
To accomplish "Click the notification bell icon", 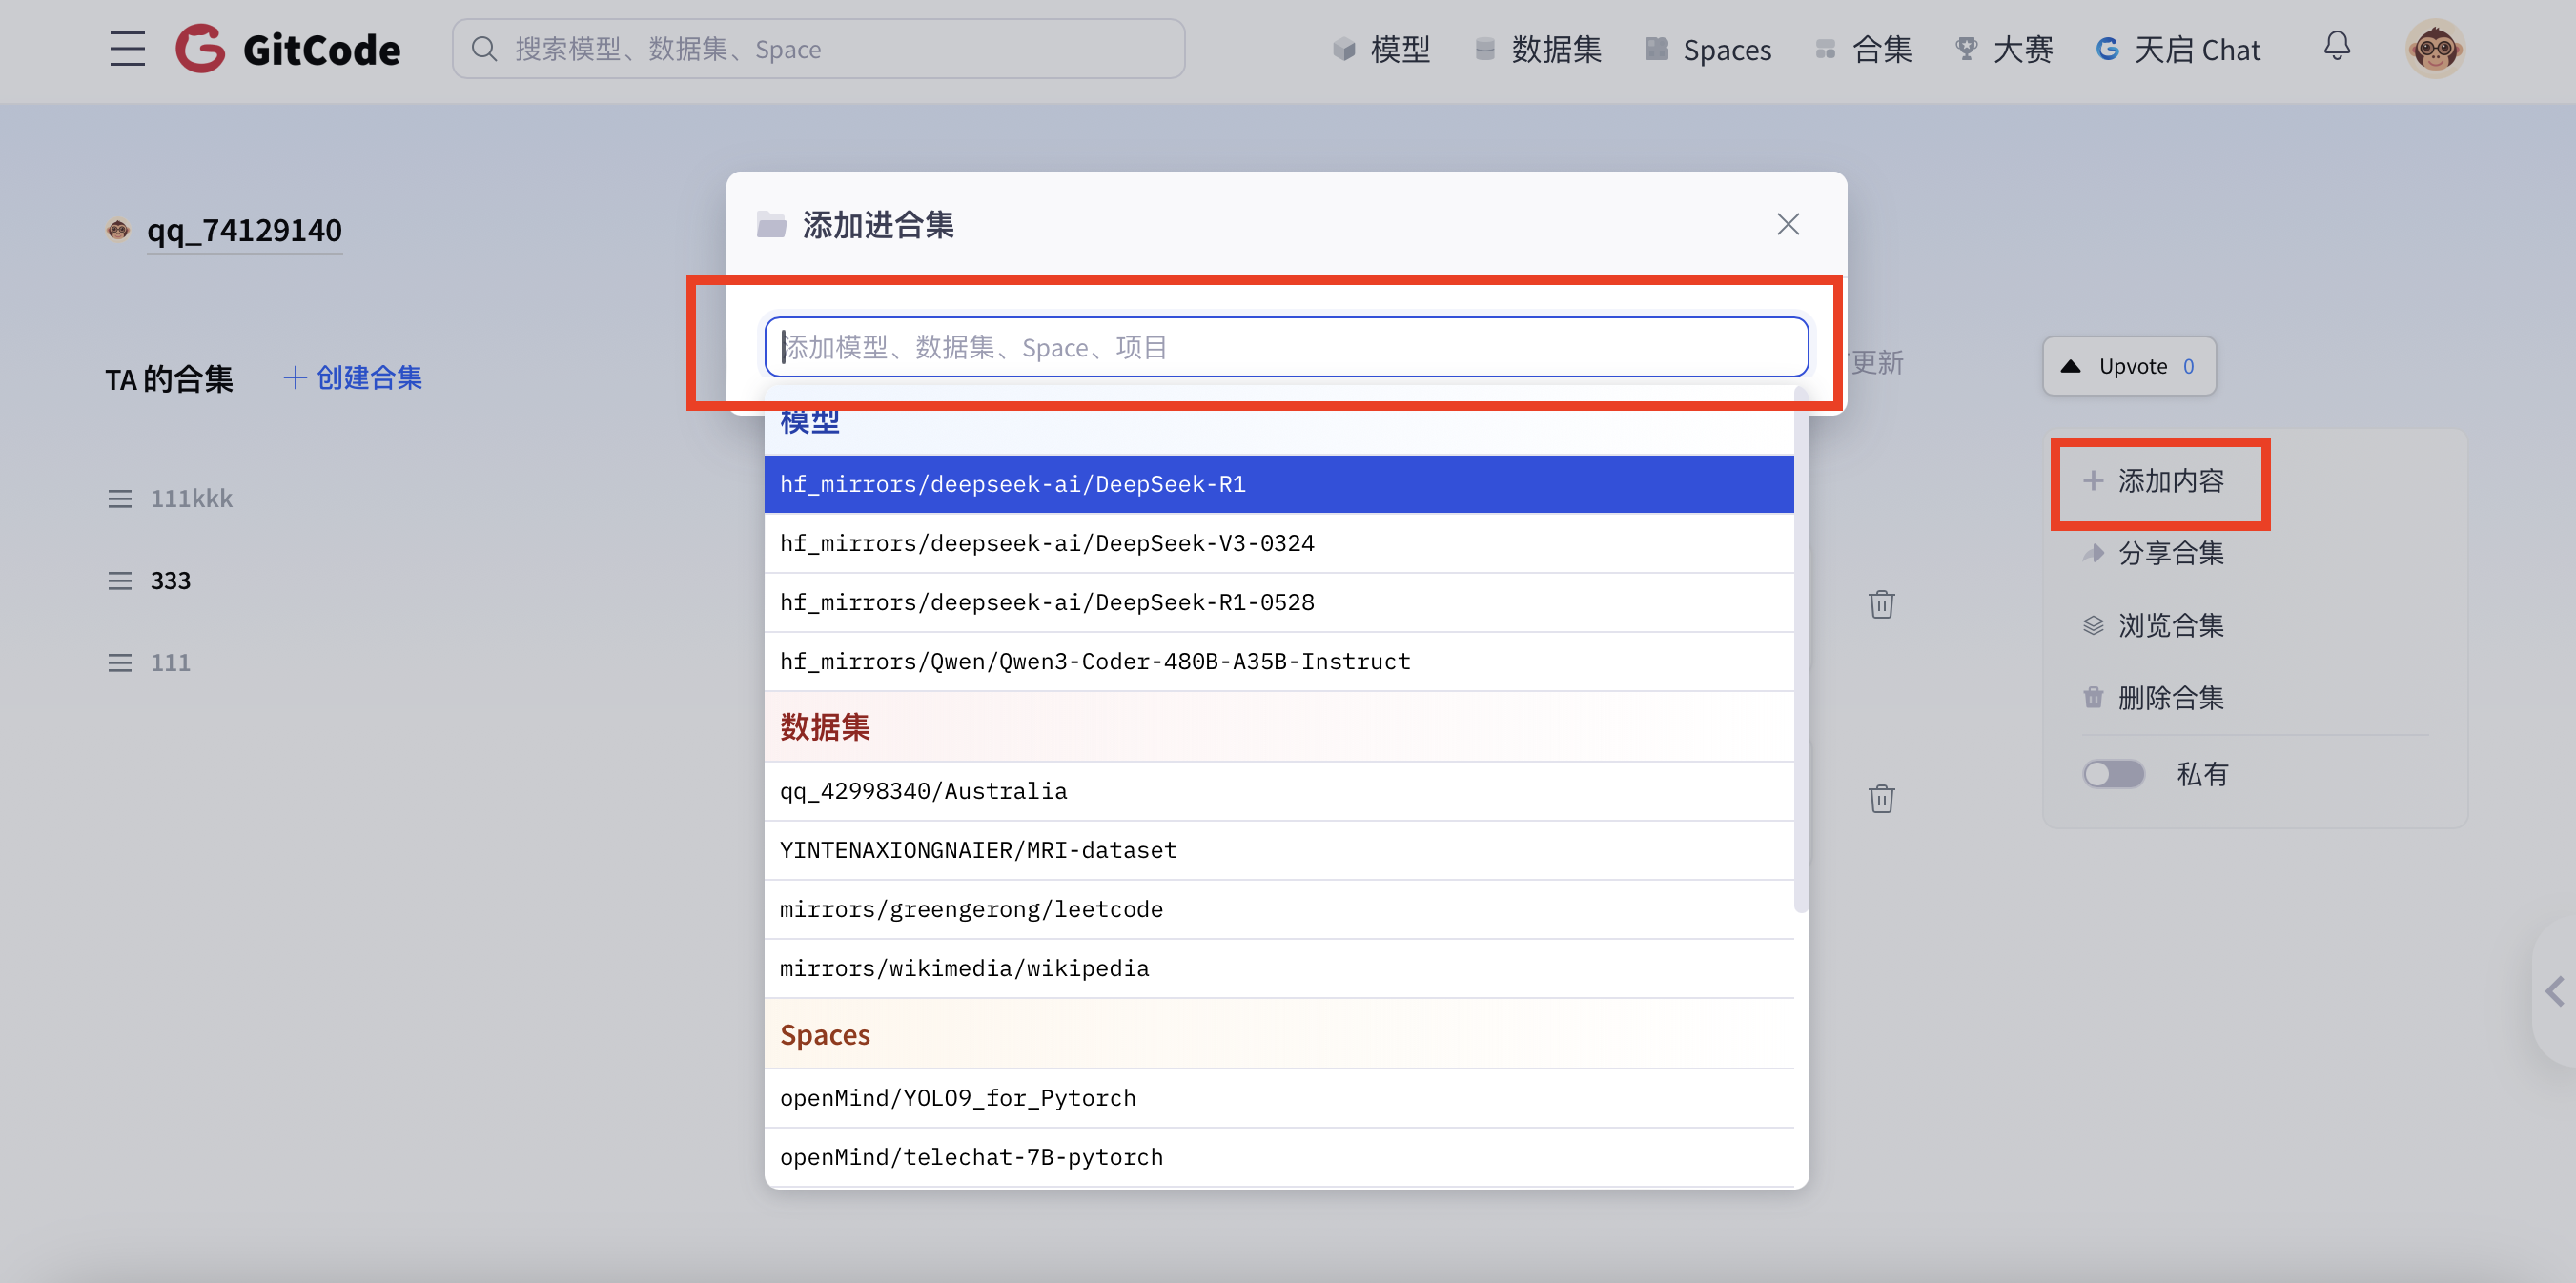I will [x=2336, y=46].
